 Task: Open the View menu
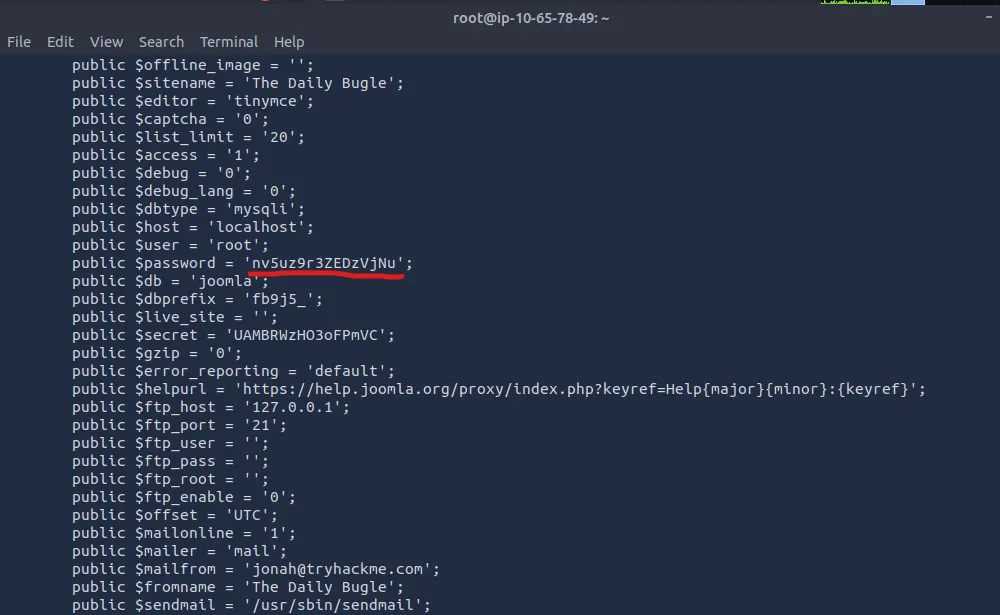click(106, 42)
